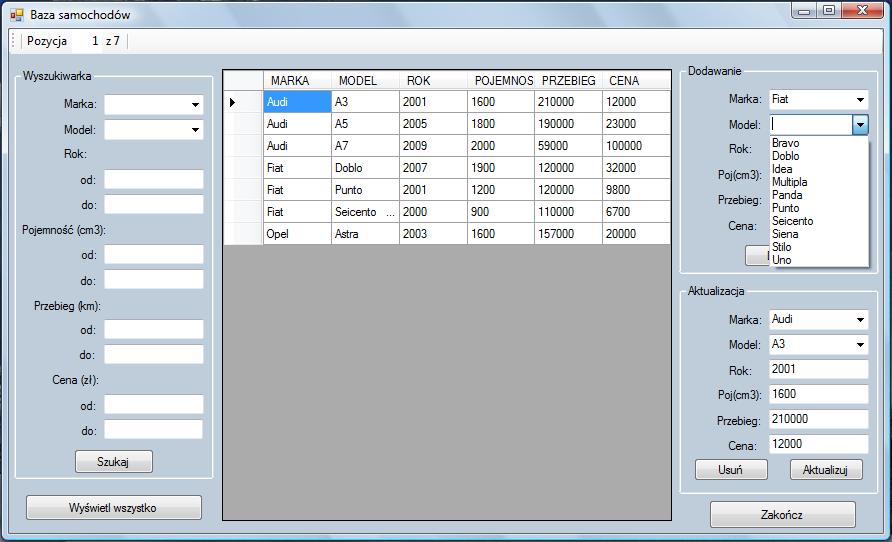Screen dimensions: 892x542
Task: Click the Pozycja number box in toolbar
Action: coord(87,41)
